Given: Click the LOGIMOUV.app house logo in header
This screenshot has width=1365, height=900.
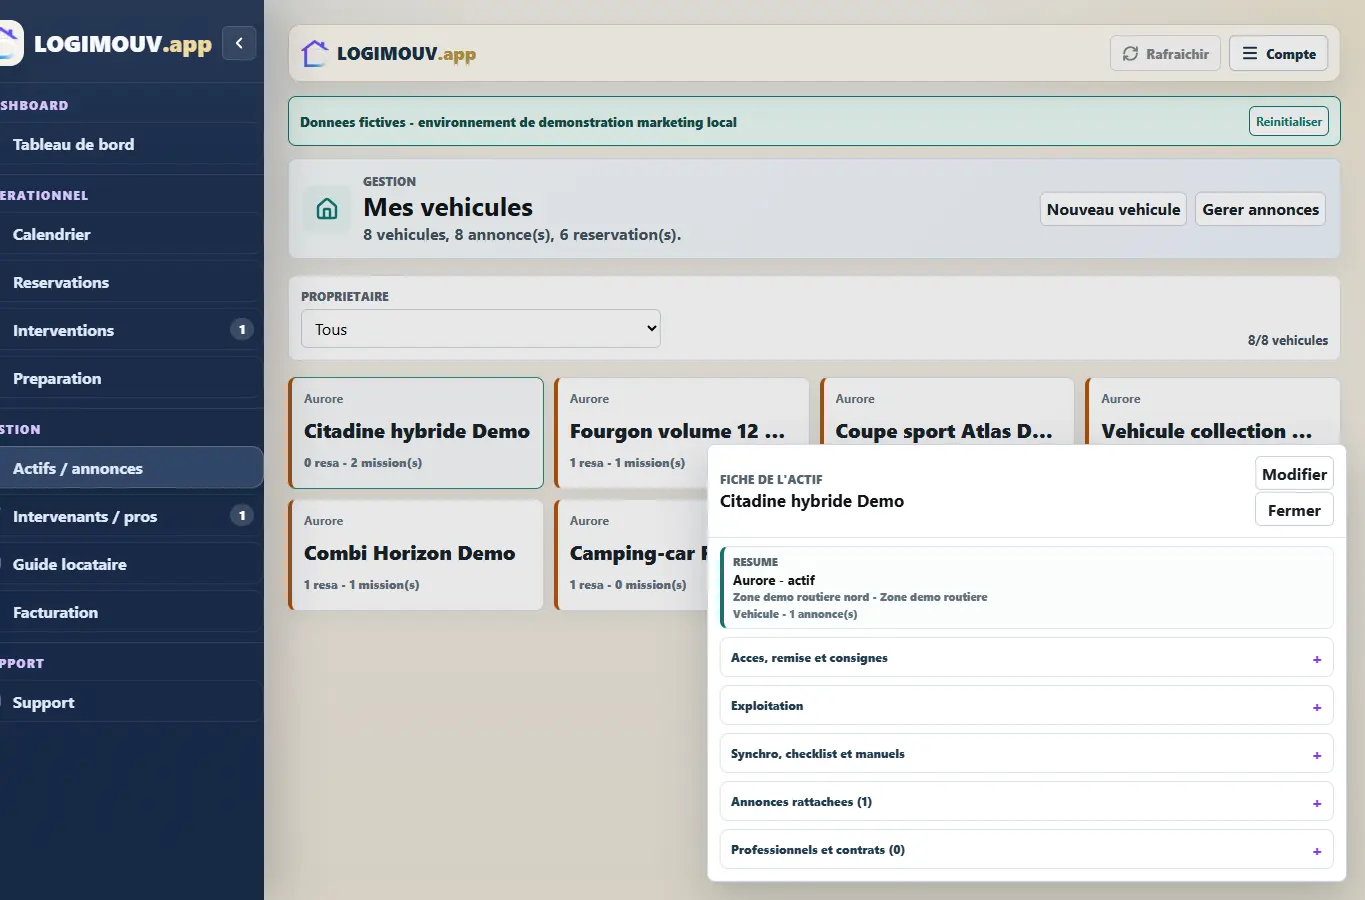Looking at the screenshot, I should tap(315, 53).
